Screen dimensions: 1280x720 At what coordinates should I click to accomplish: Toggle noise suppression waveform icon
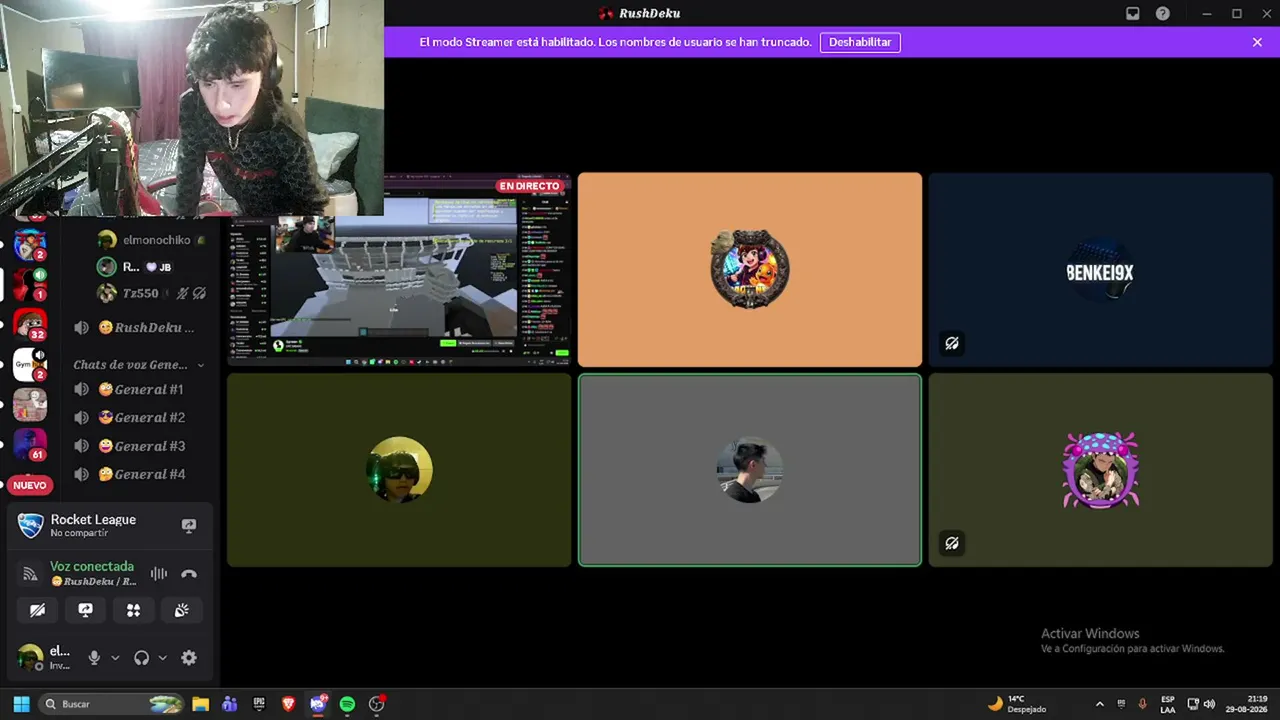[159, 574]
